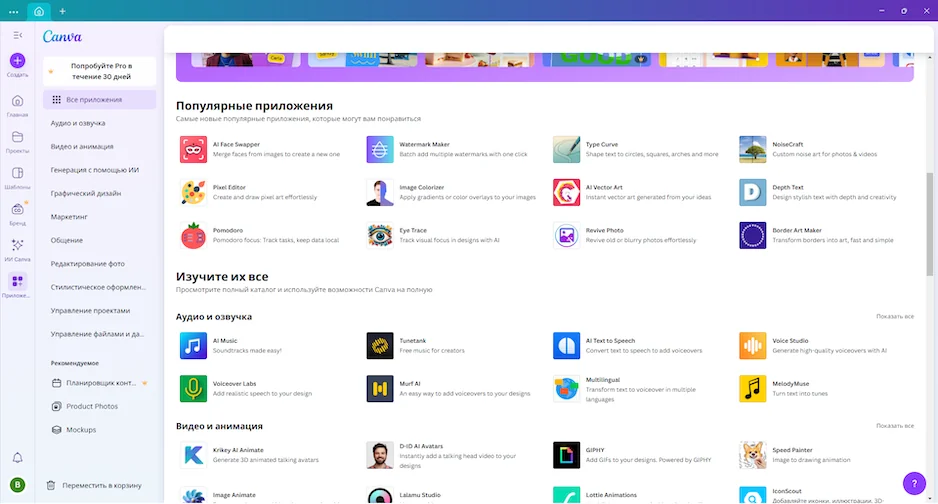The image size is (938, 504).
Task: Open Бренд brand kit in sidebar
Action: pyautogui.click(x=17, y=213)
